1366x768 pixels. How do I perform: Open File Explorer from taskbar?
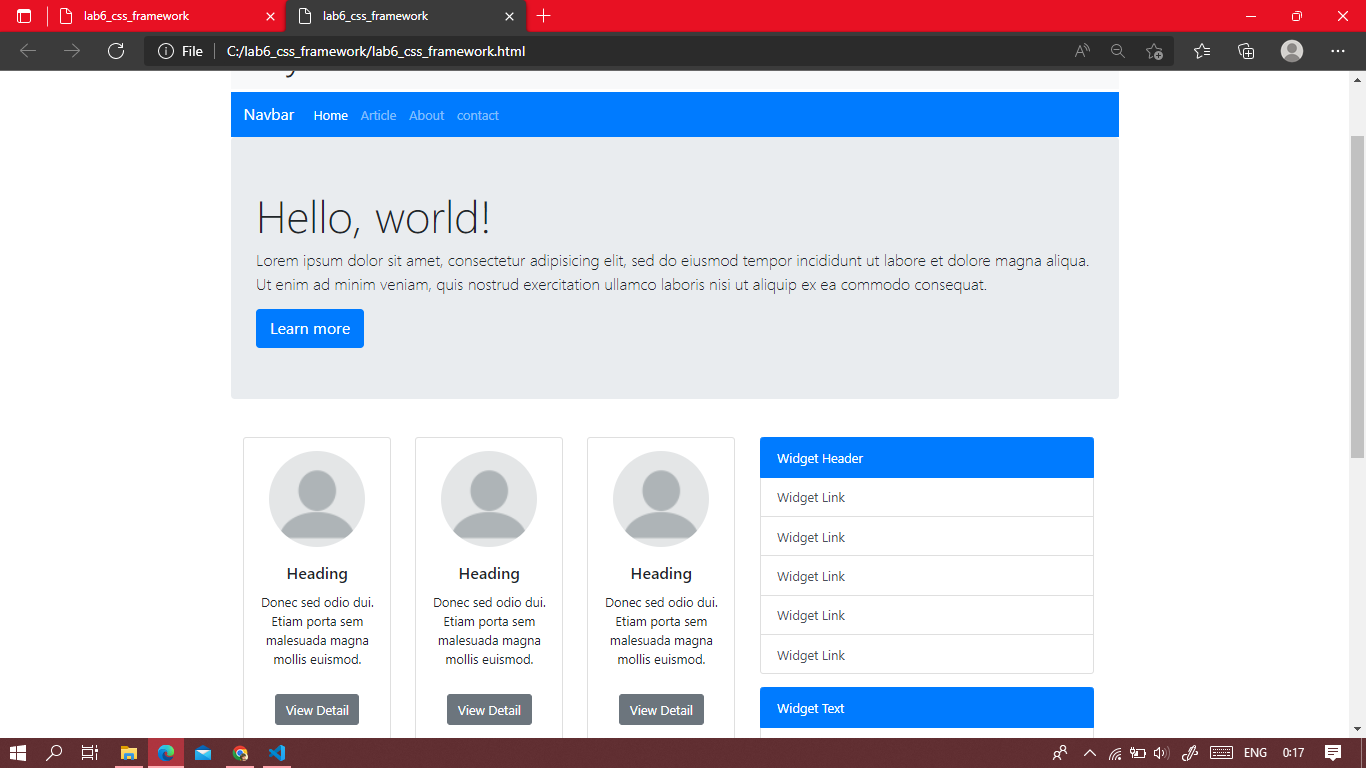click(x=129, y=753)
